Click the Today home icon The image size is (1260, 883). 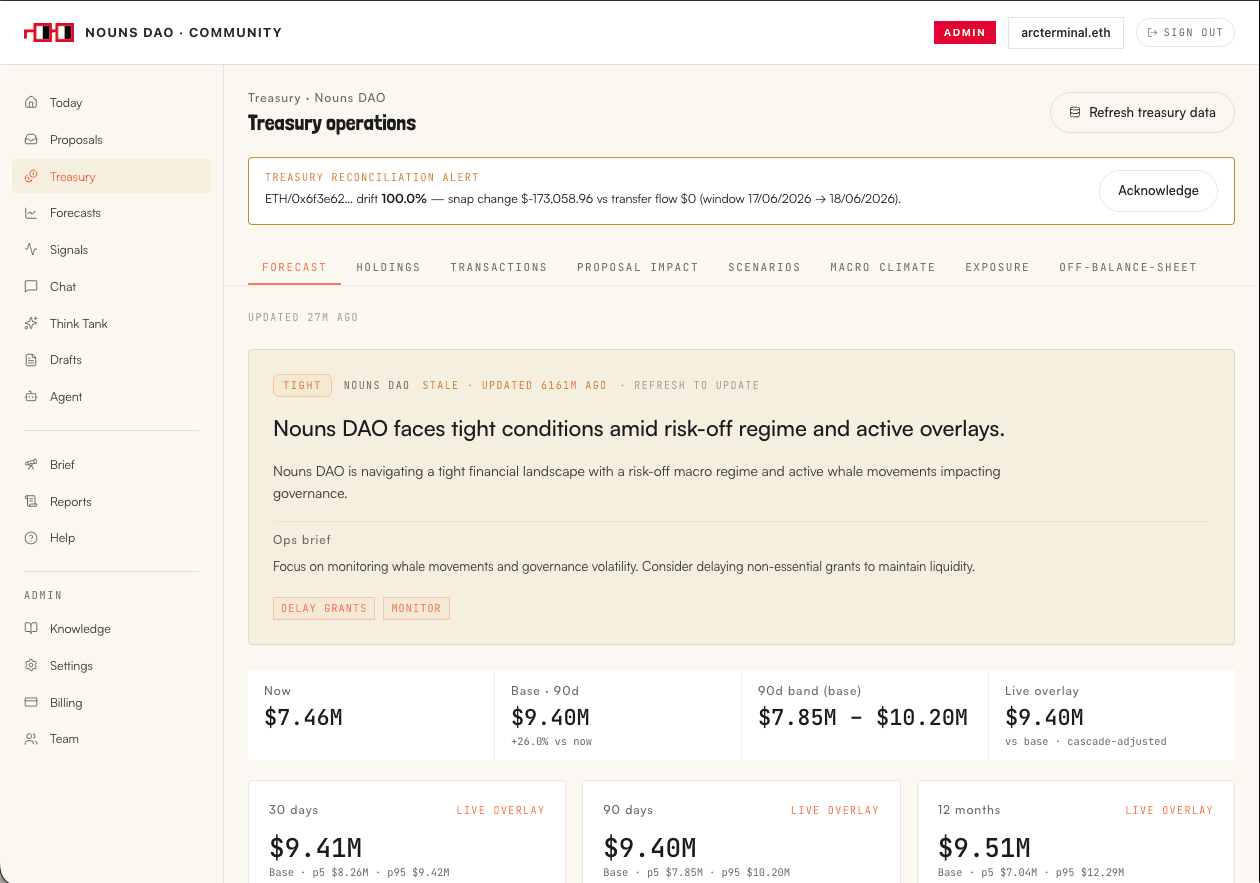pyautogui.click(x=31, y=103)
